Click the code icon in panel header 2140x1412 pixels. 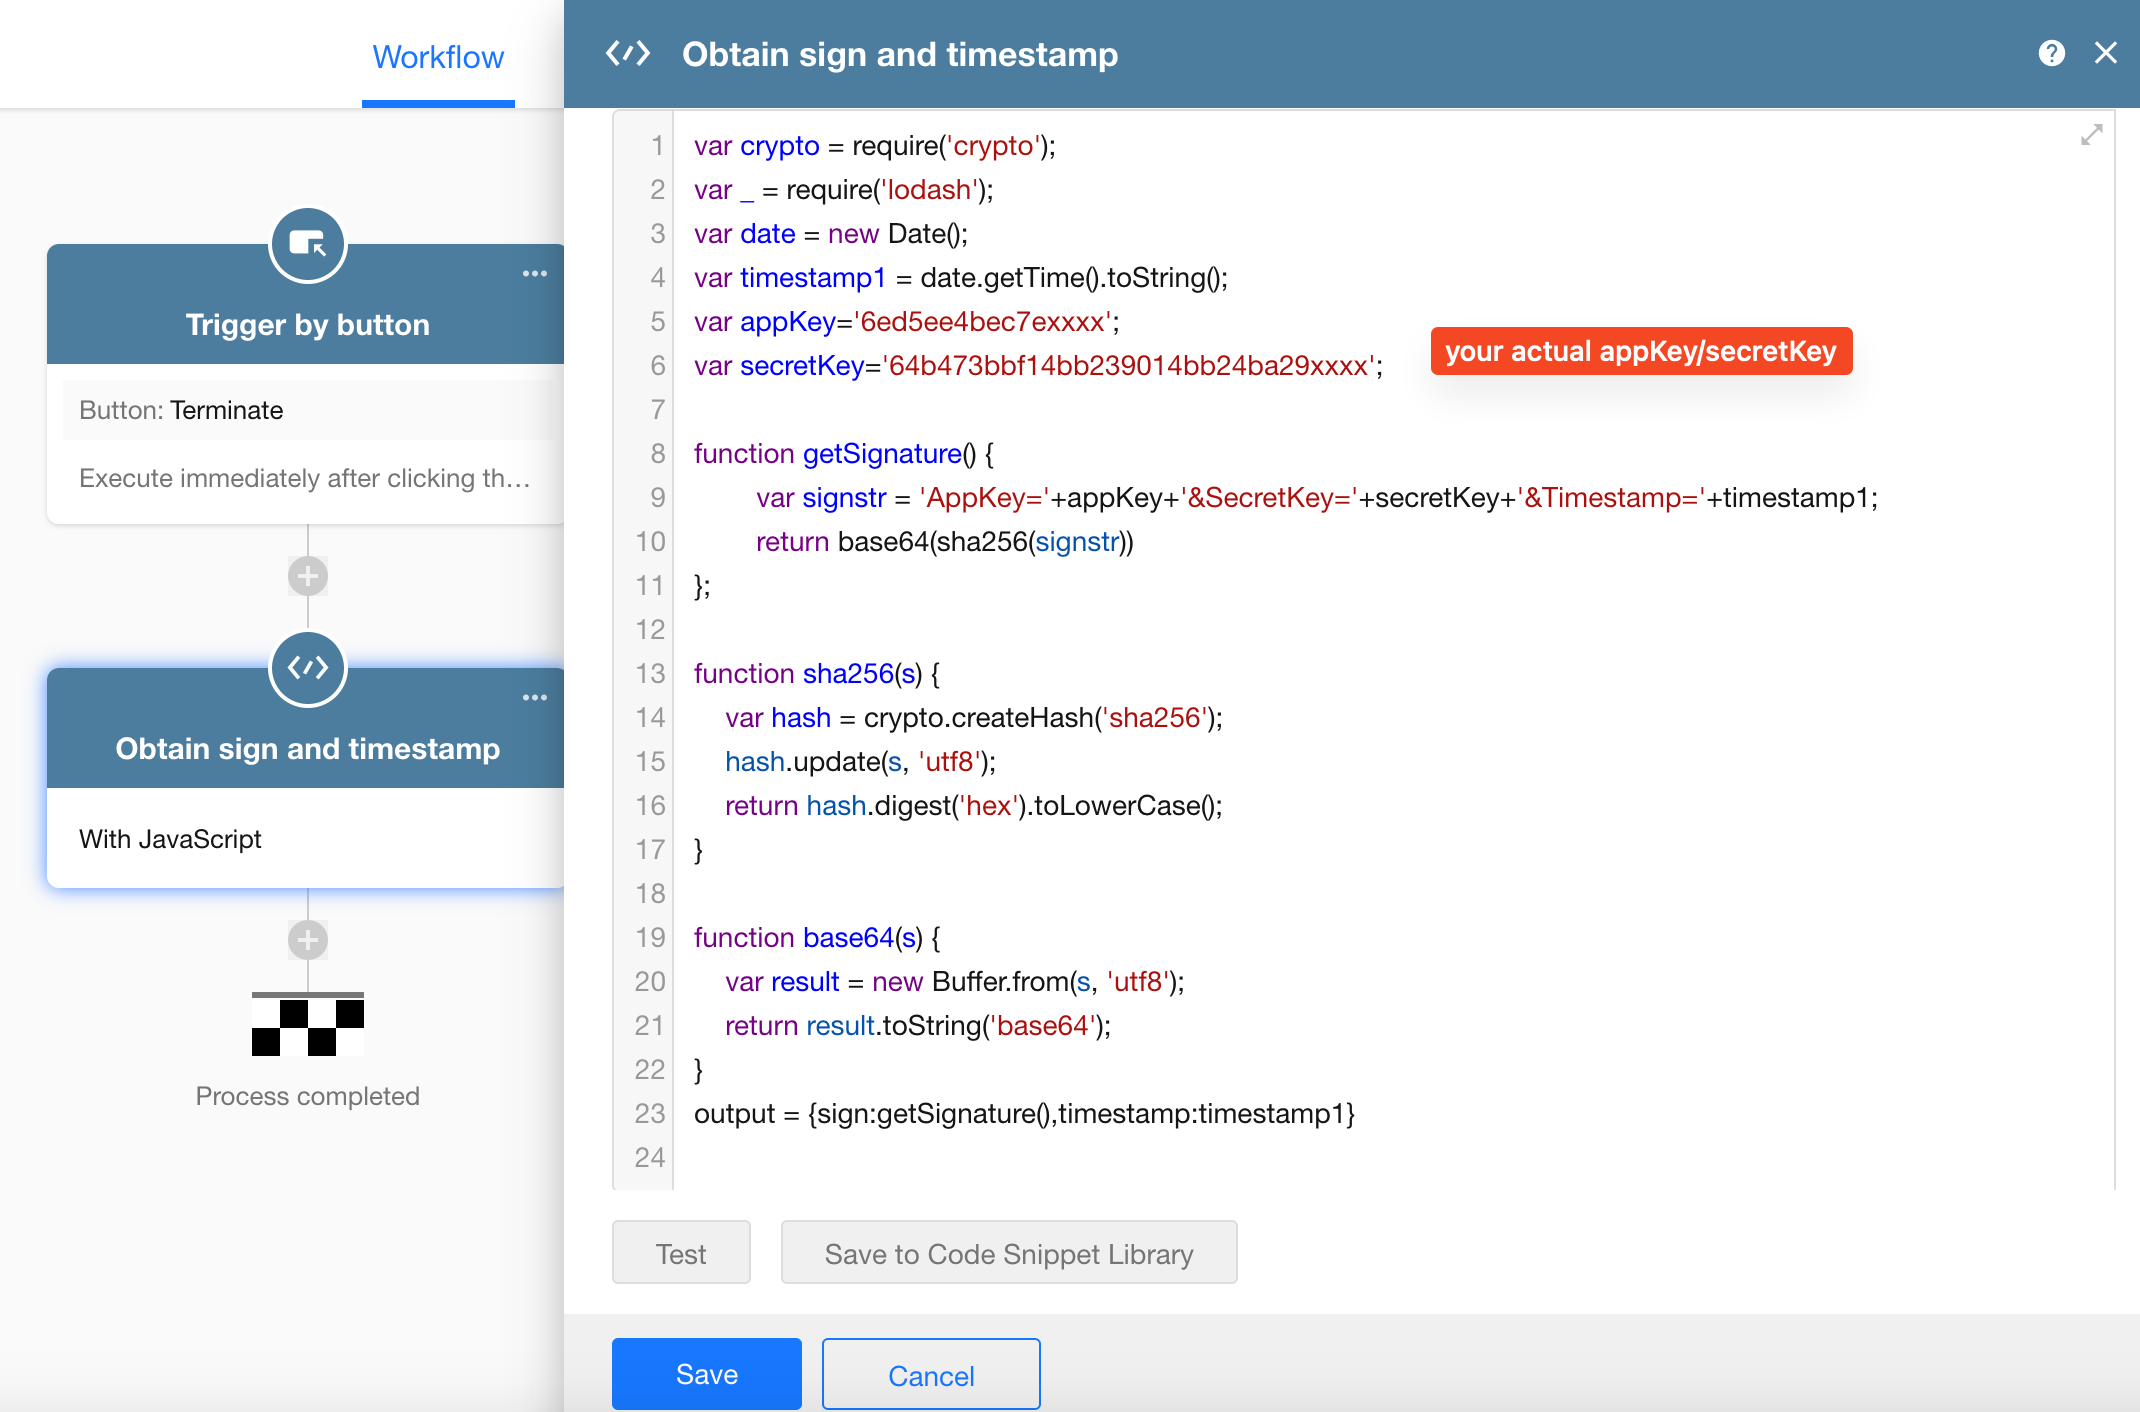pyautogui.click(x=628, y=53)
